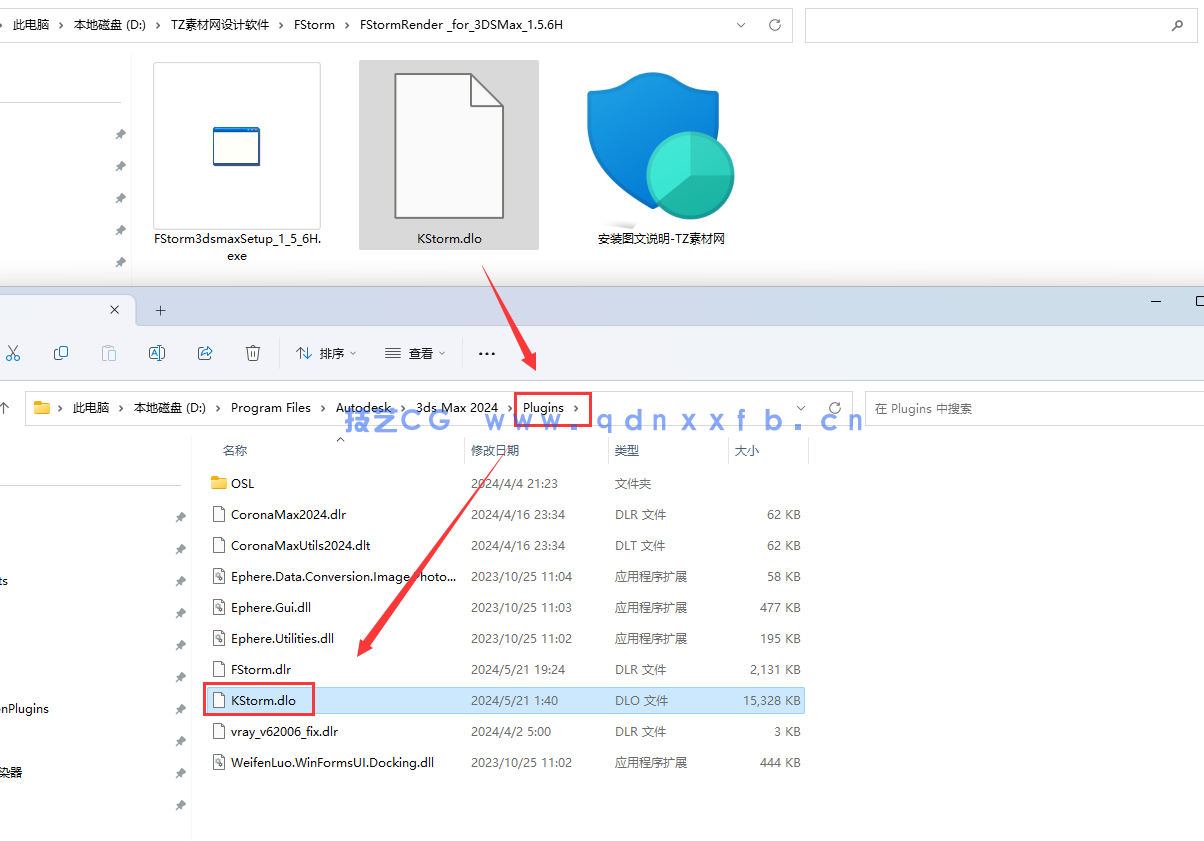Click the Rename icon in toolbar
Screen dimensions: 1204x841
tap(157, 353)
